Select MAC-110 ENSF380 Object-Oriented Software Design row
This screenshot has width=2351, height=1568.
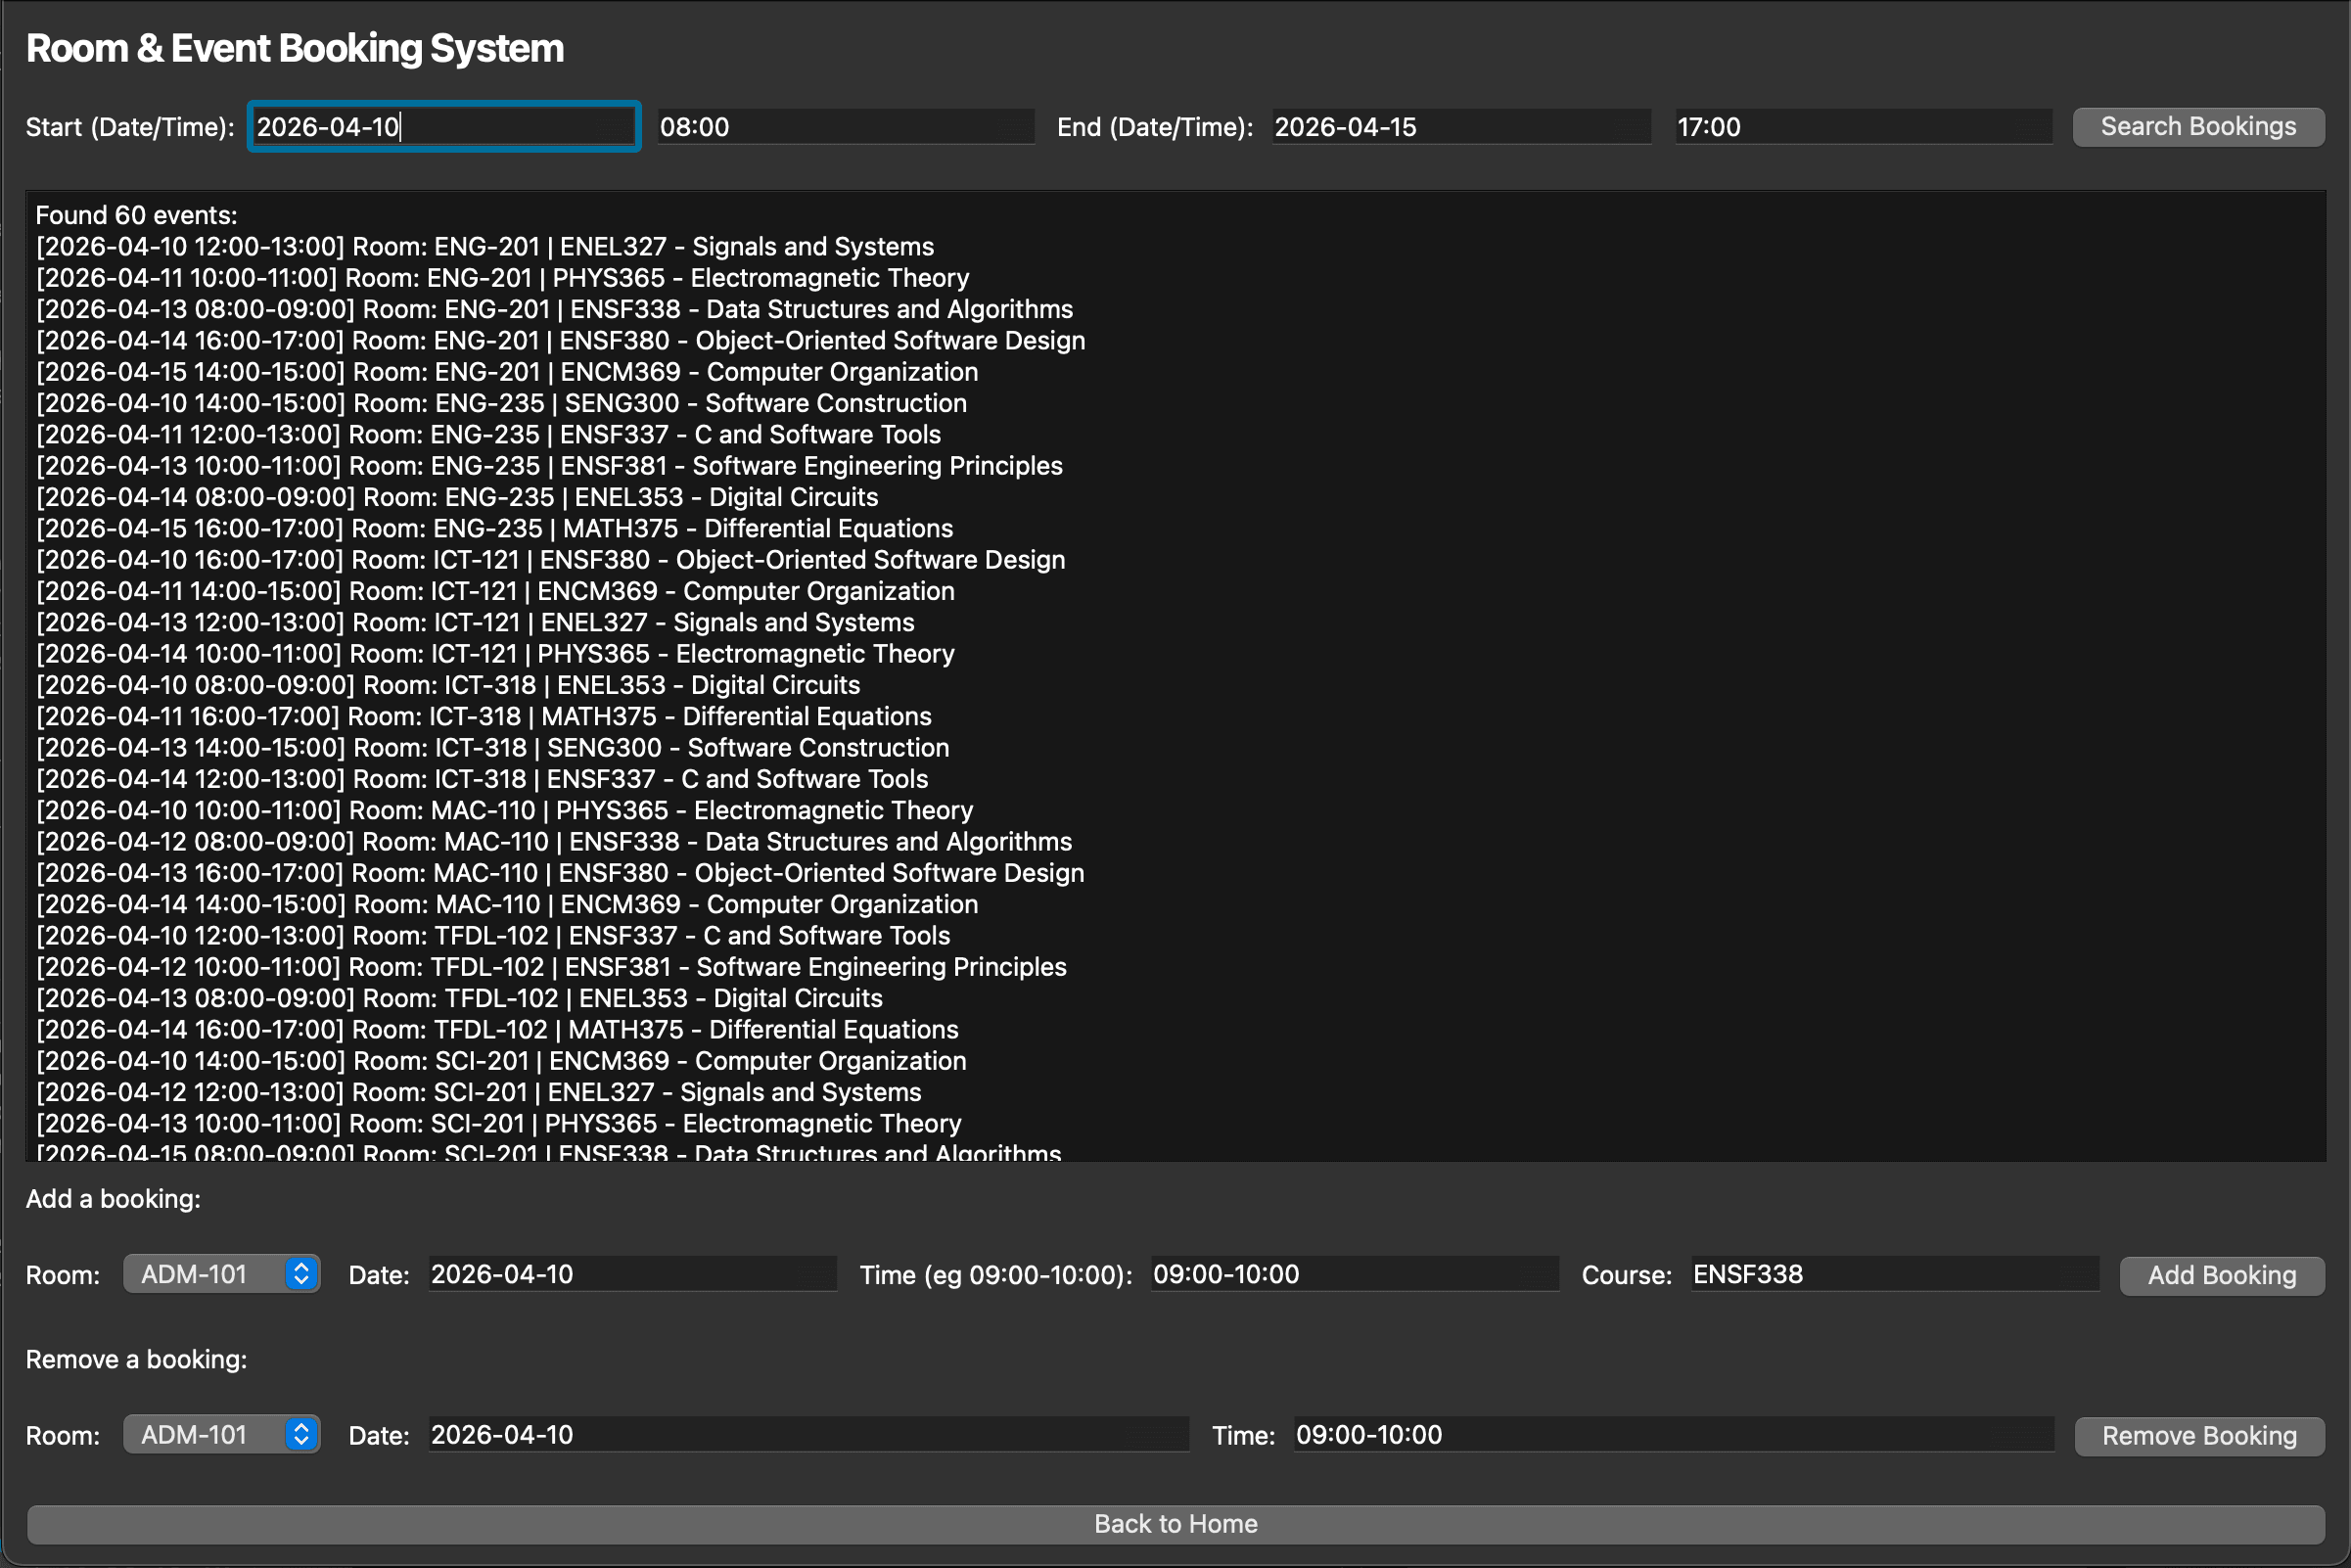560,873
